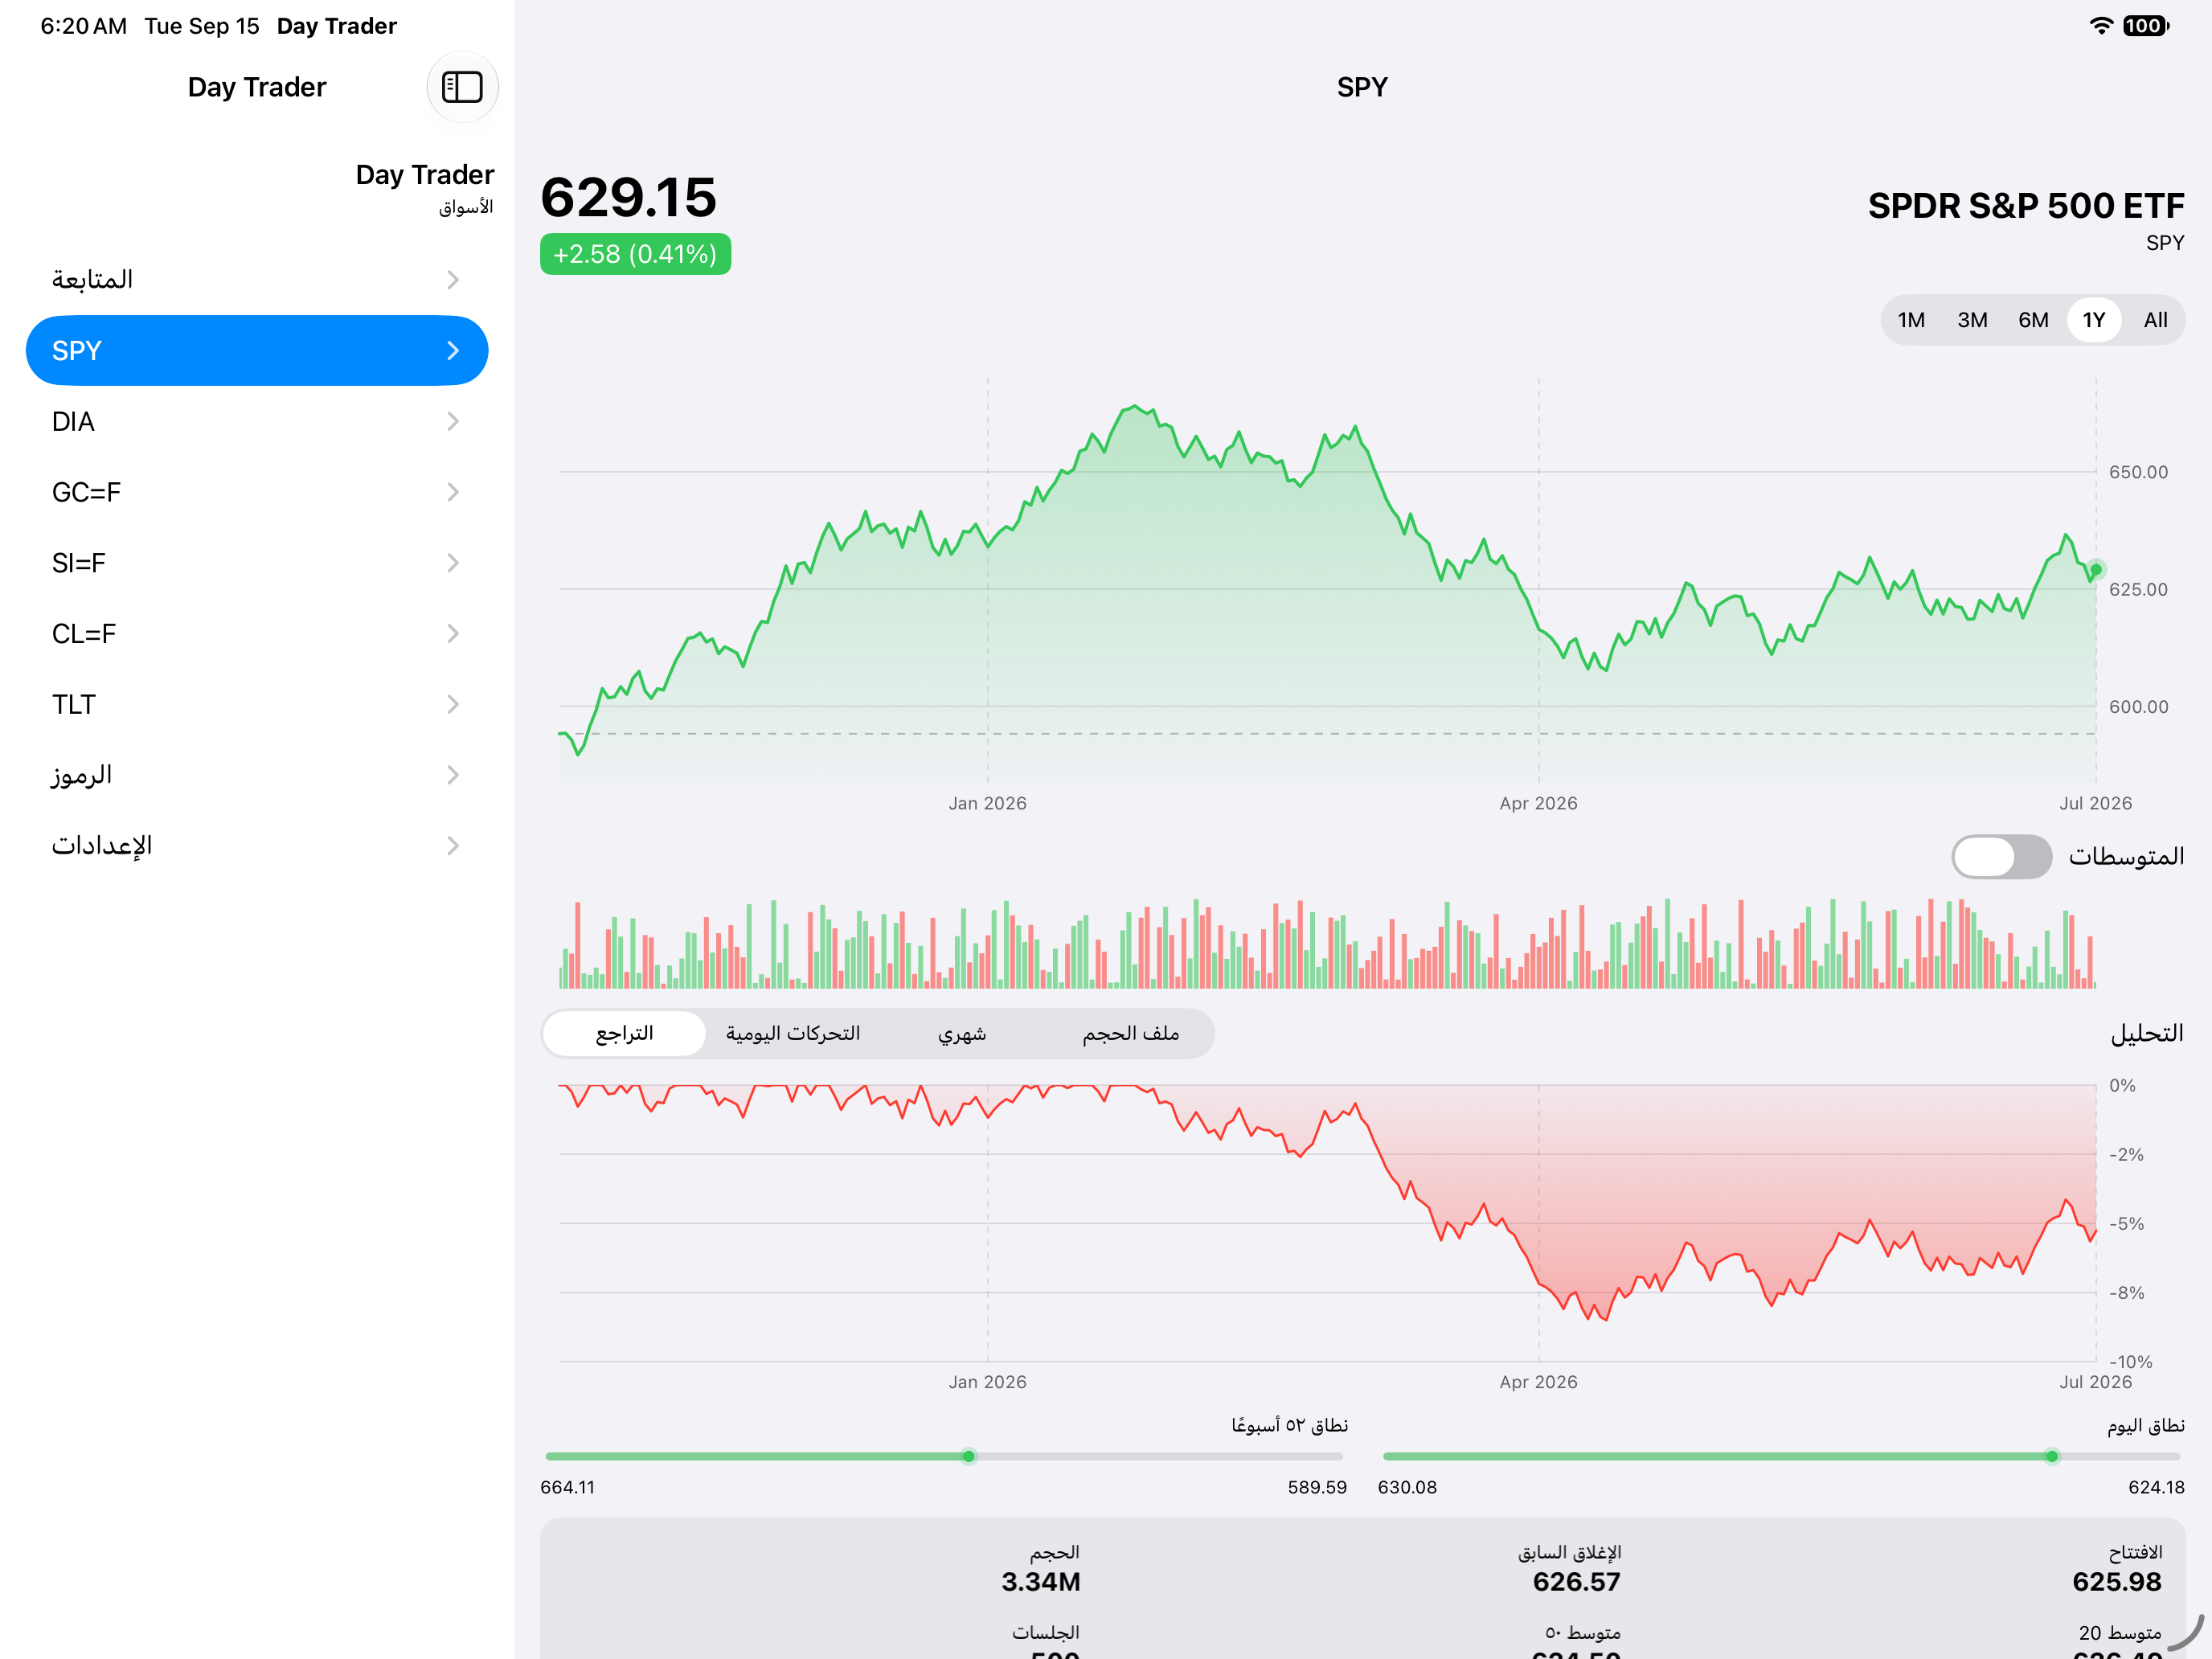Expand the الإعدادات row chevron
2212x1659 pixels.
[x=453, y=846]
